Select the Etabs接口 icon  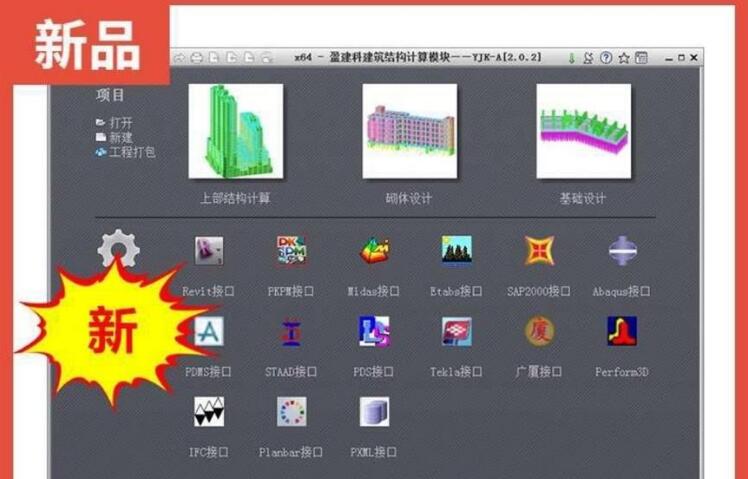[x=456, y=251]
